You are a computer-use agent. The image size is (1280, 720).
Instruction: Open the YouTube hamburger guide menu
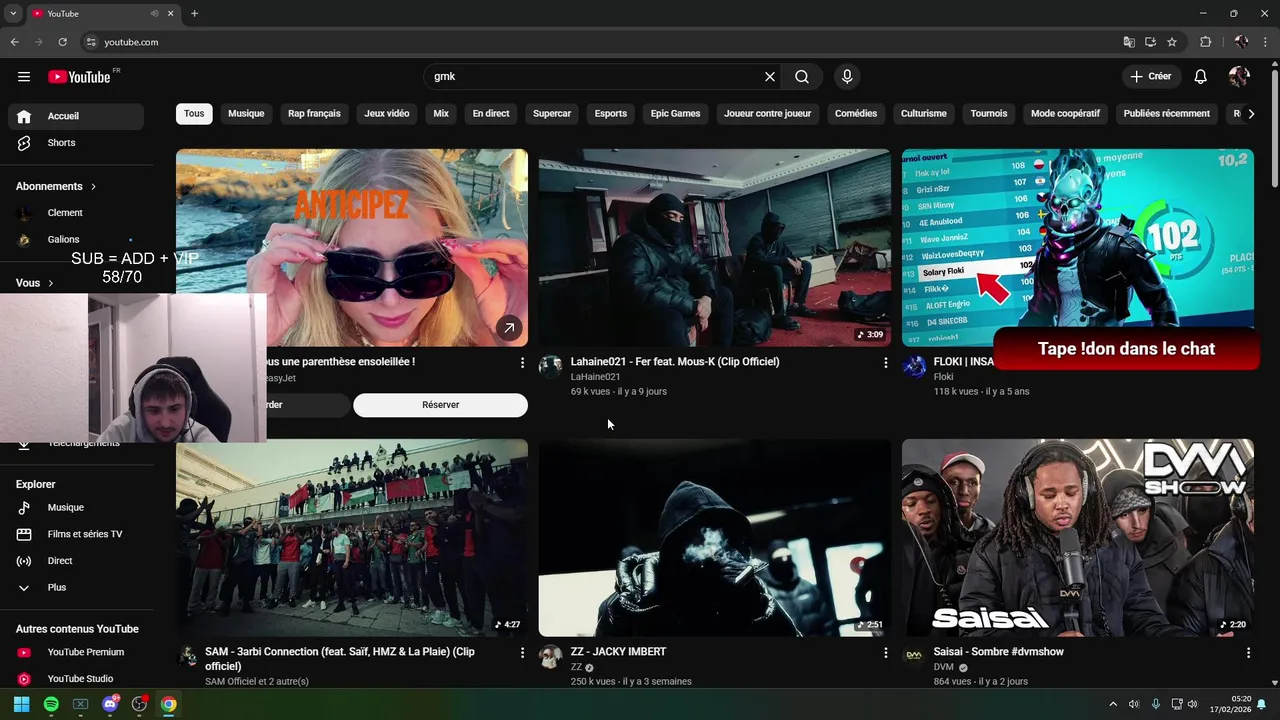[24, 77]
